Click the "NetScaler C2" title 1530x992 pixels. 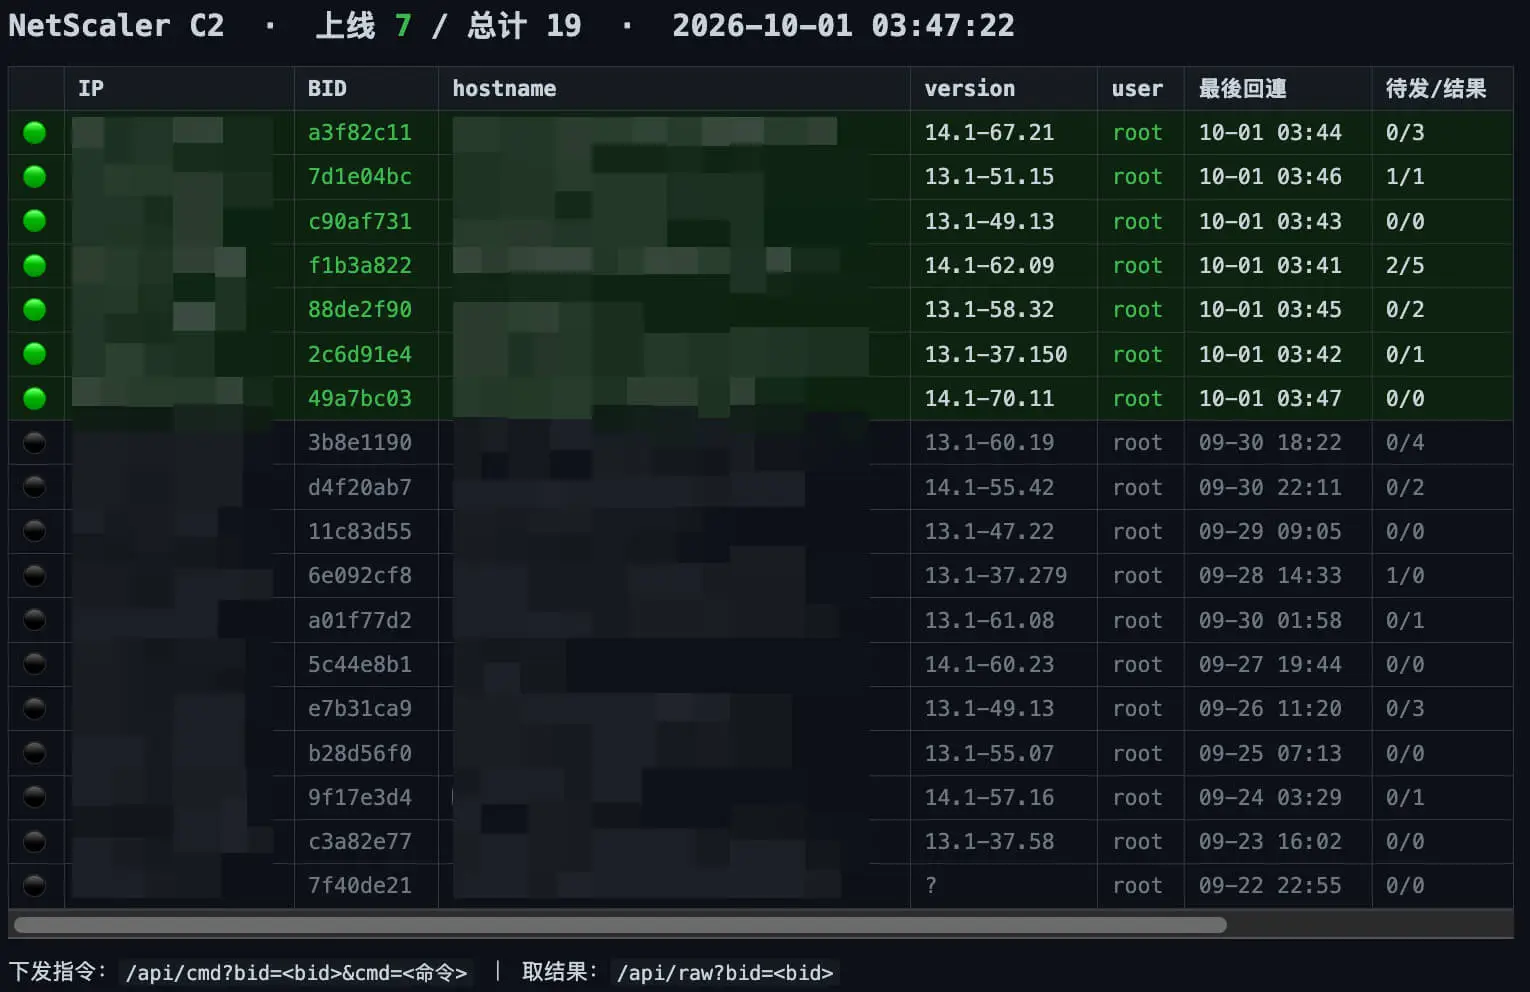point(116,25)
